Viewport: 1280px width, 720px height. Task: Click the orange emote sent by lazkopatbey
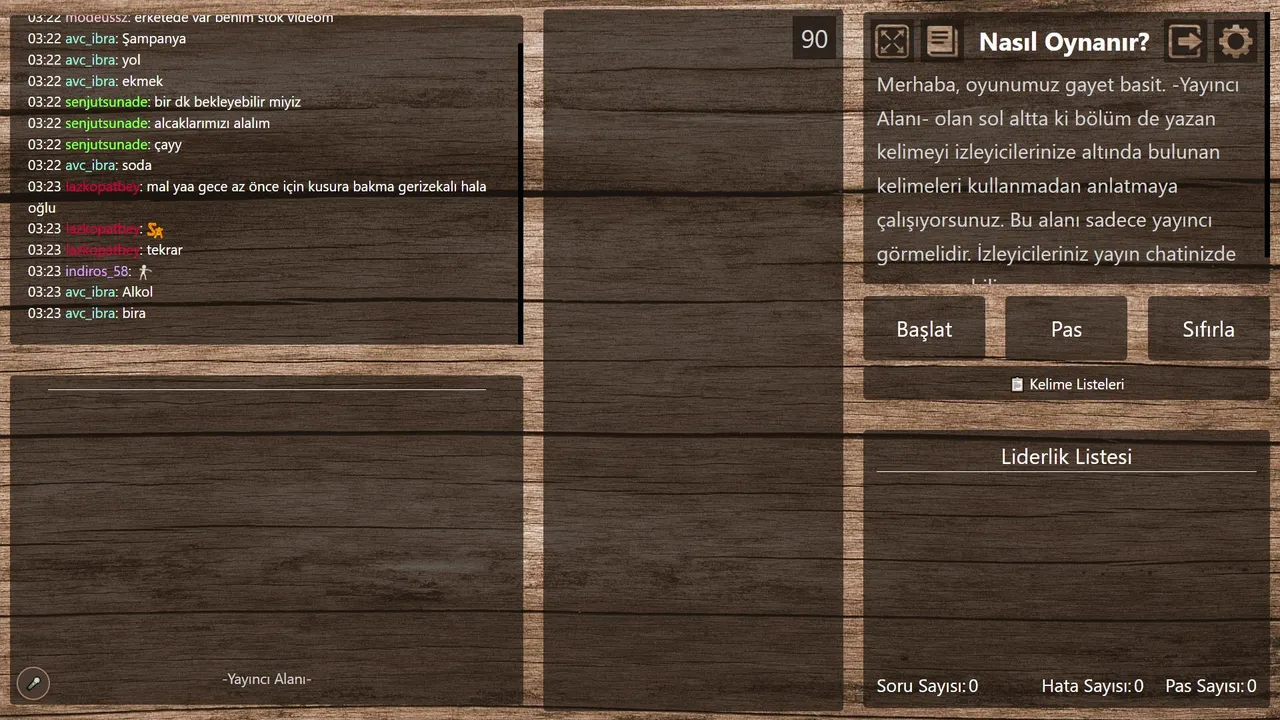coord(155,230)
